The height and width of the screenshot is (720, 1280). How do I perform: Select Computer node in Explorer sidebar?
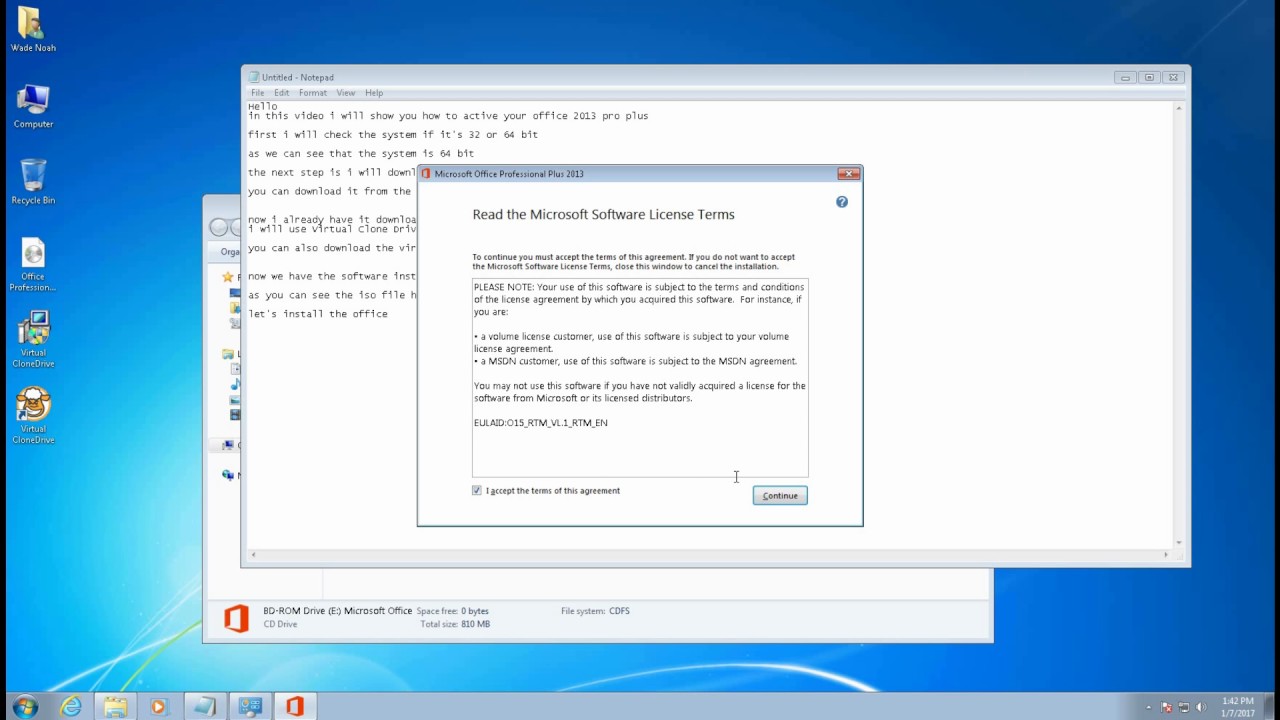[230, 445]
